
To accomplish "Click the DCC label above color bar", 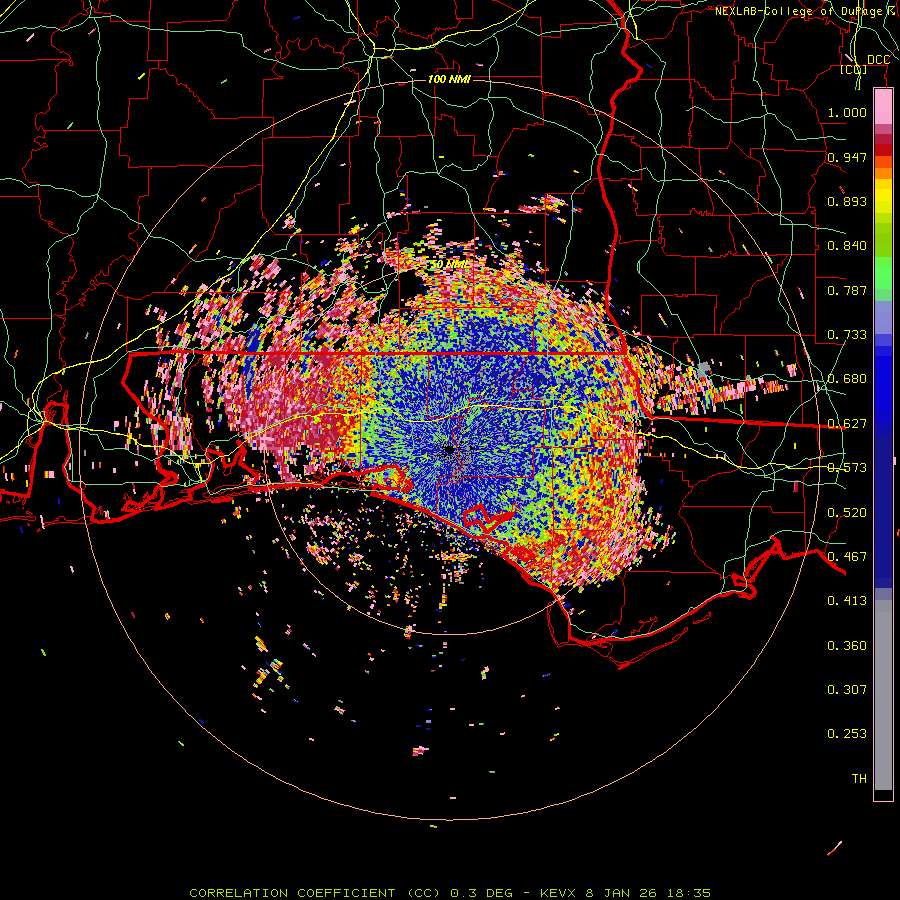I will pyautogui.click(x=878, y=60).
